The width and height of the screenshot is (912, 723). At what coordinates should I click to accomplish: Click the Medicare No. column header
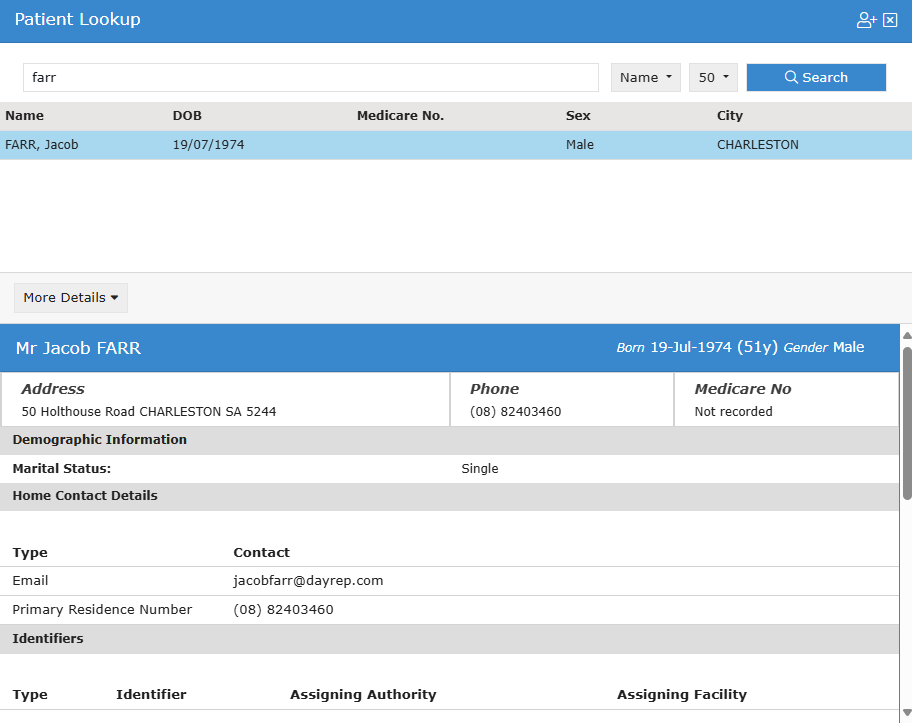pos(400,116)
